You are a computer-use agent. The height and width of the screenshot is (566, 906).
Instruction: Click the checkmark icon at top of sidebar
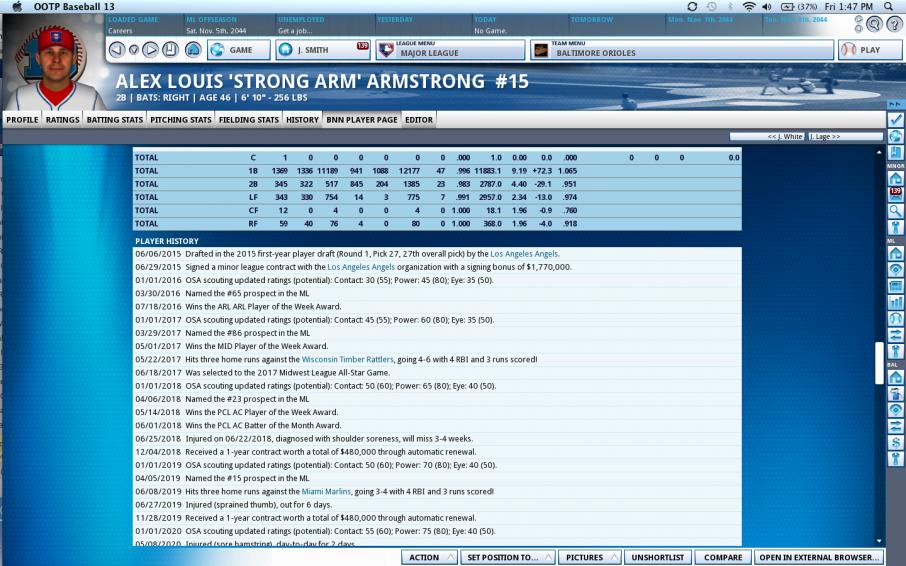pos(895,119)
